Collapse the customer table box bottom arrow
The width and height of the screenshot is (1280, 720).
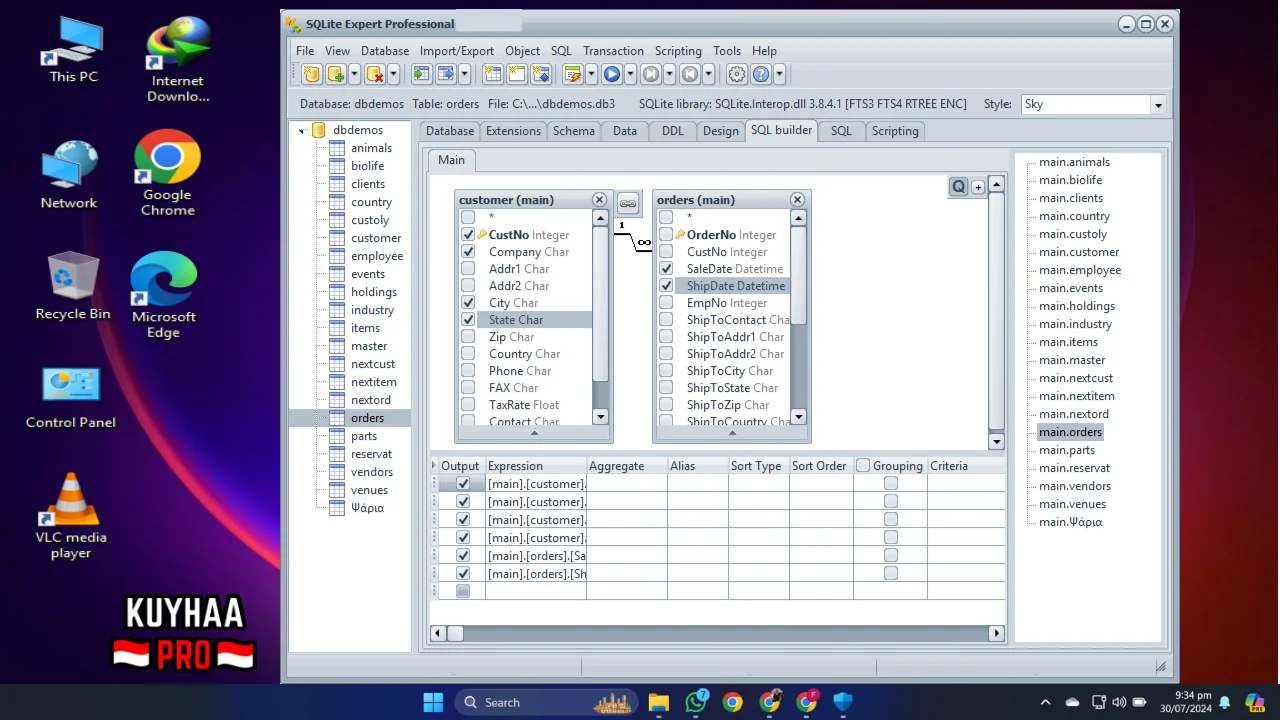(x=533, y=434)
